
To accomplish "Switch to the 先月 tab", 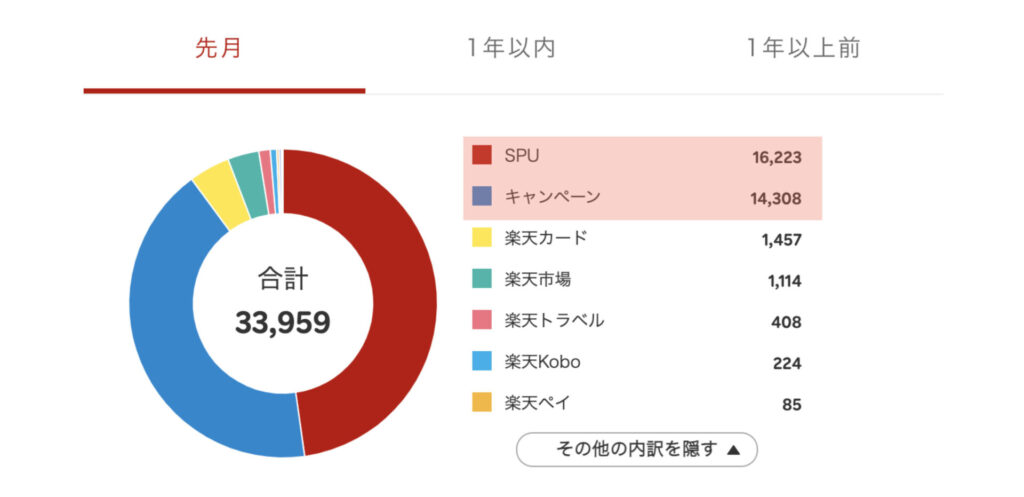I will click(x=218, y=48).
